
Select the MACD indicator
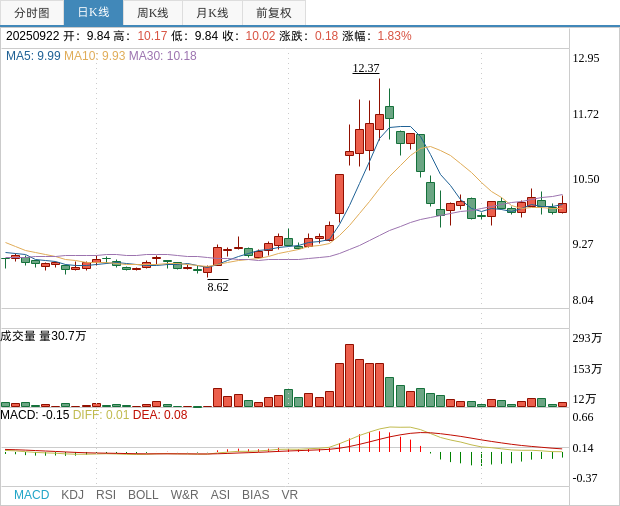click(x=32, y=495)
